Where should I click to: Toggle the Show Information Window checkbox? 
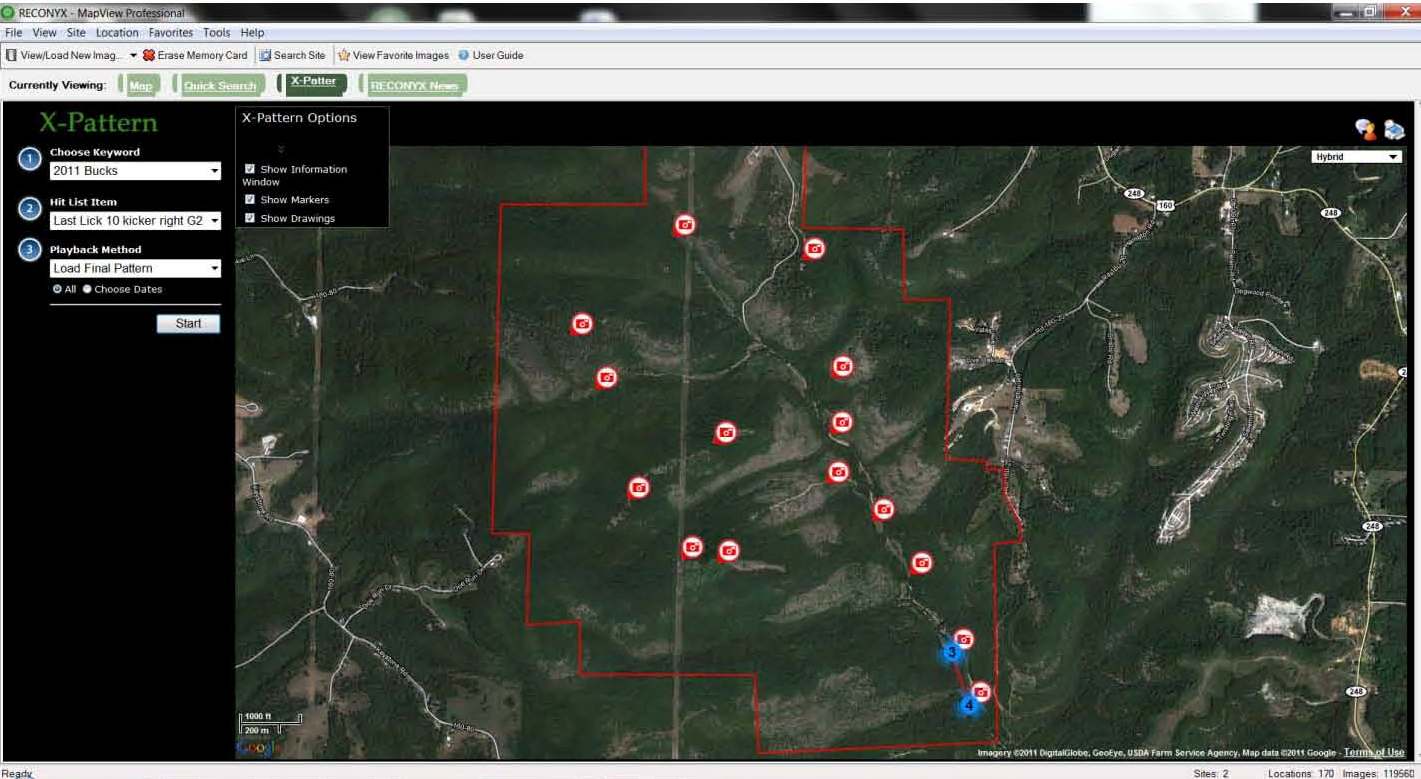(250, 169)
